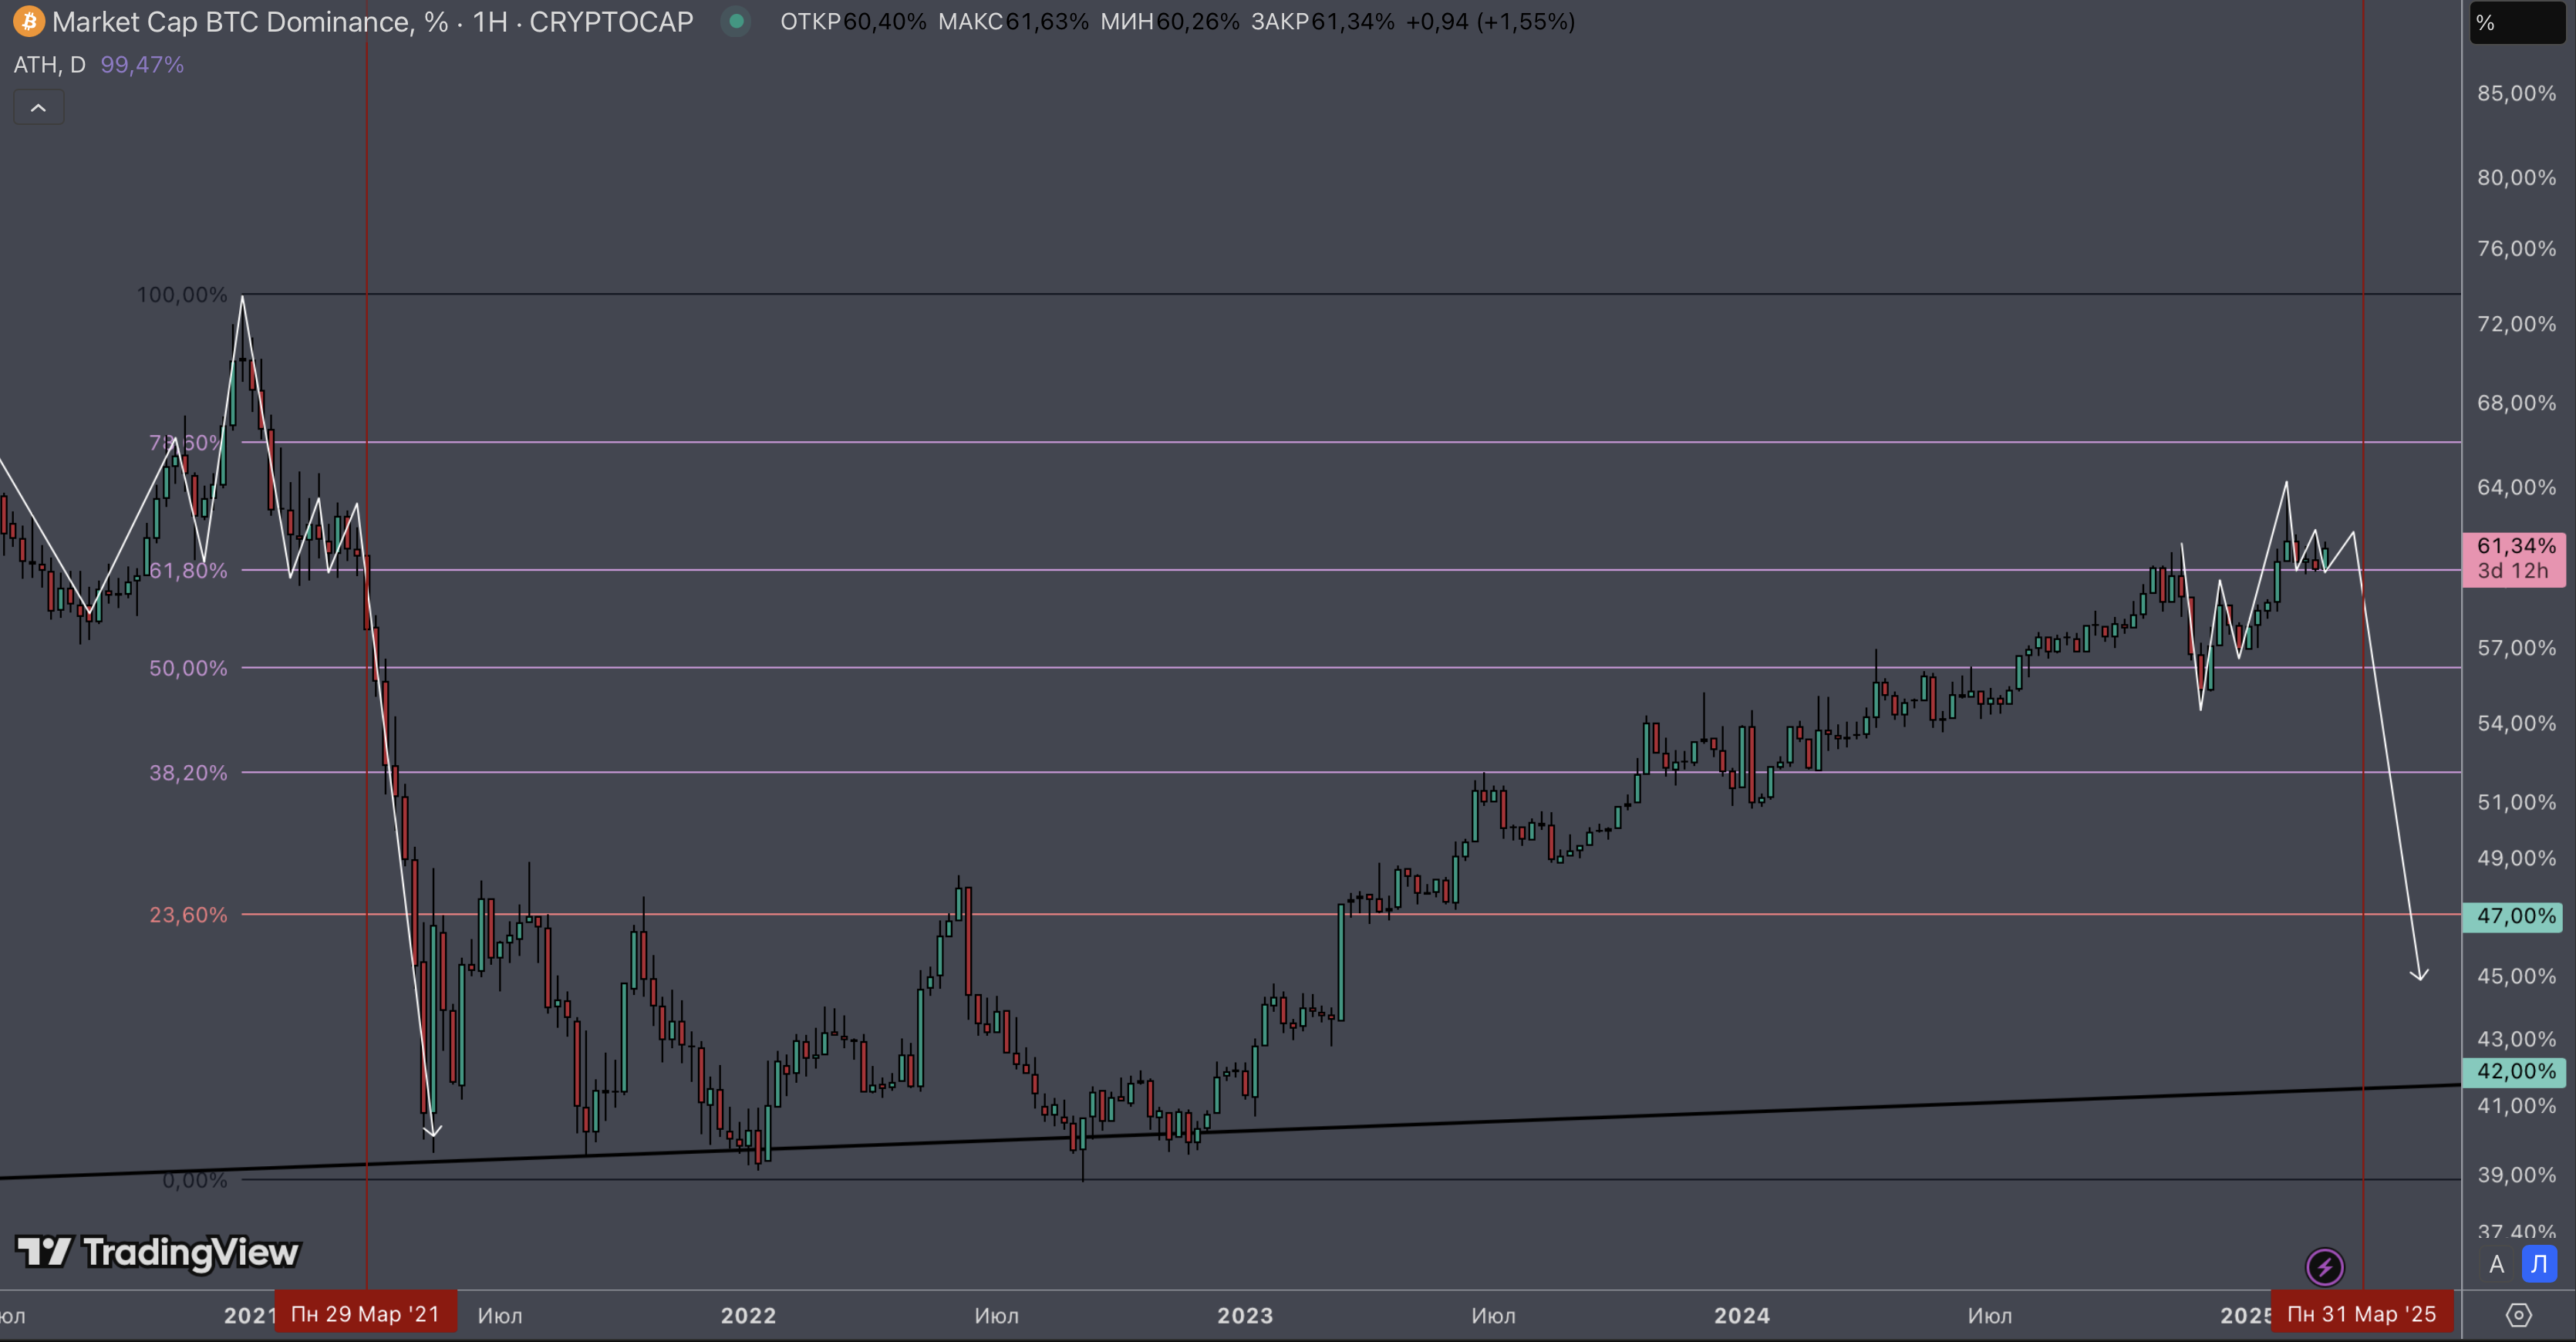Click the 2023 label on time axis

(x=1245, y=1315)
